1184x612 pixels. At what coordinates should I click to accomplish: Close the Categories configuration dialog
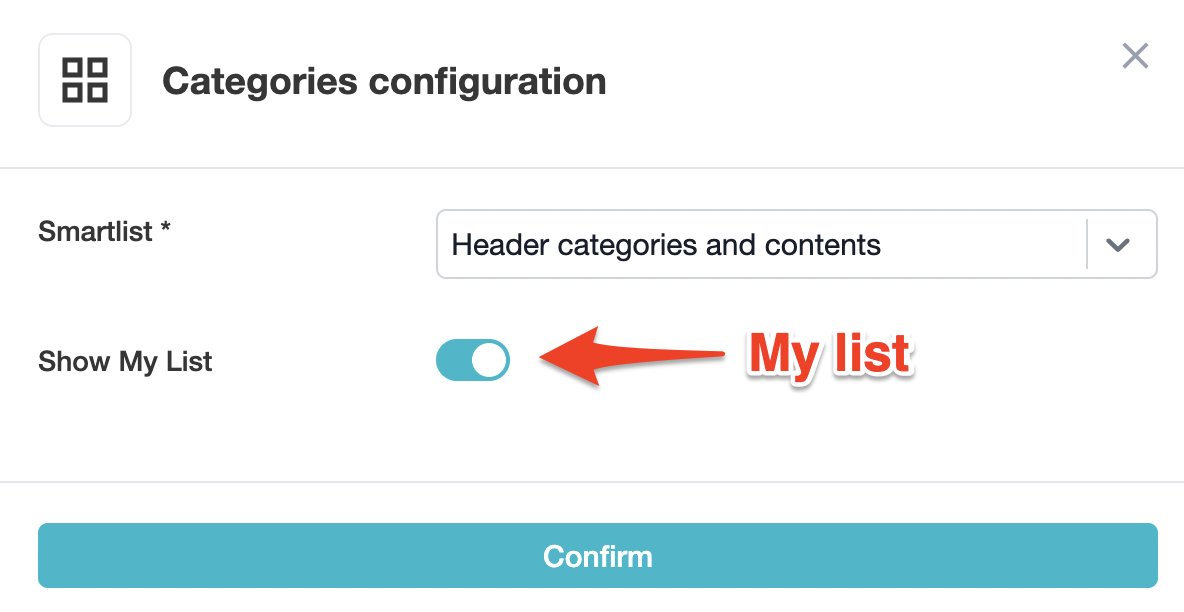pyautogui.click(x=1135, y=56)
